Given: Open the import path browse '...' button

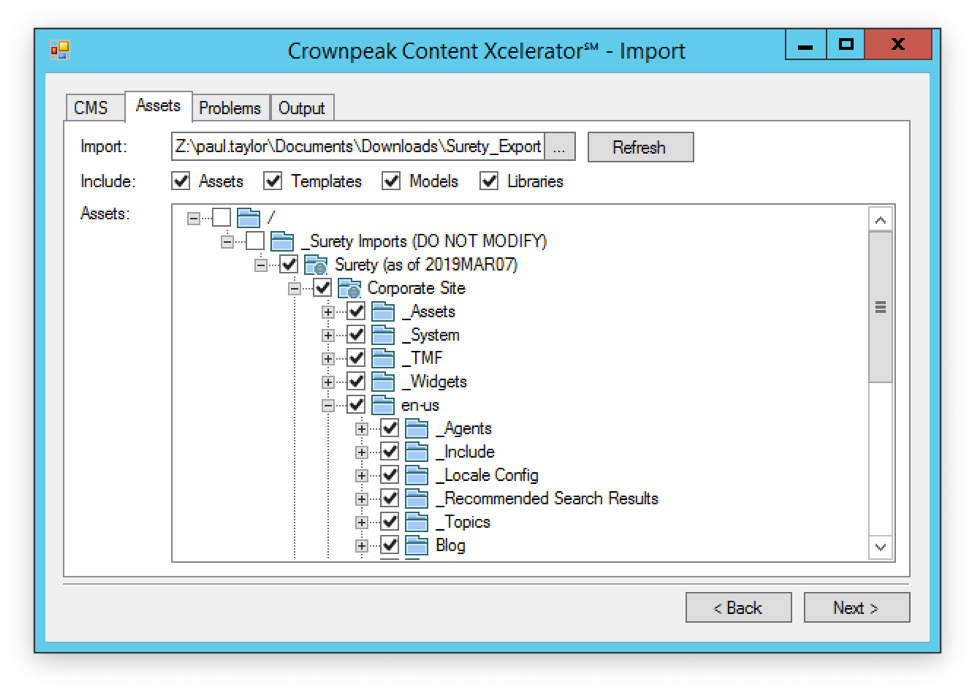Looking at the screenshot, I should coord(559,147).
